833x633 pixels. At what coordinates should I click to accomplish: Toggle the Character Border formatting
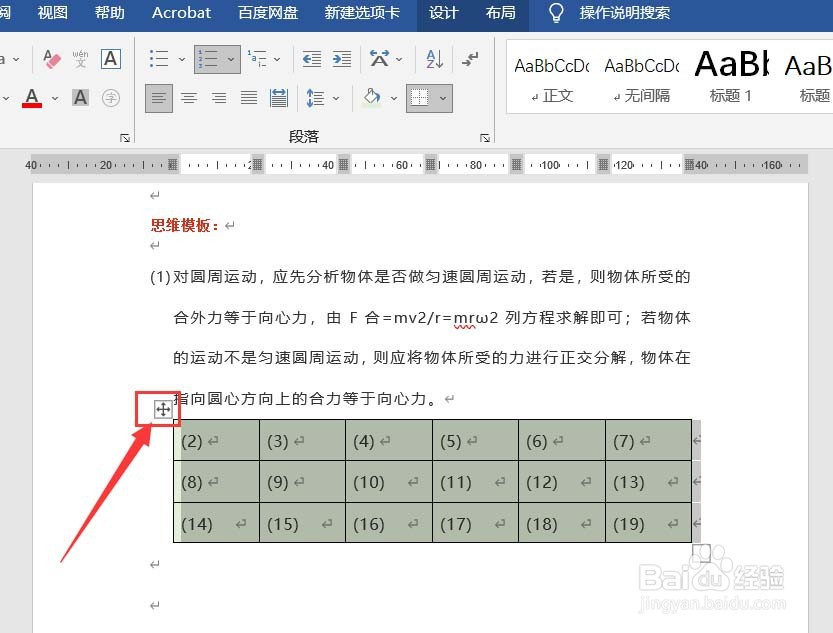point(110,59)
